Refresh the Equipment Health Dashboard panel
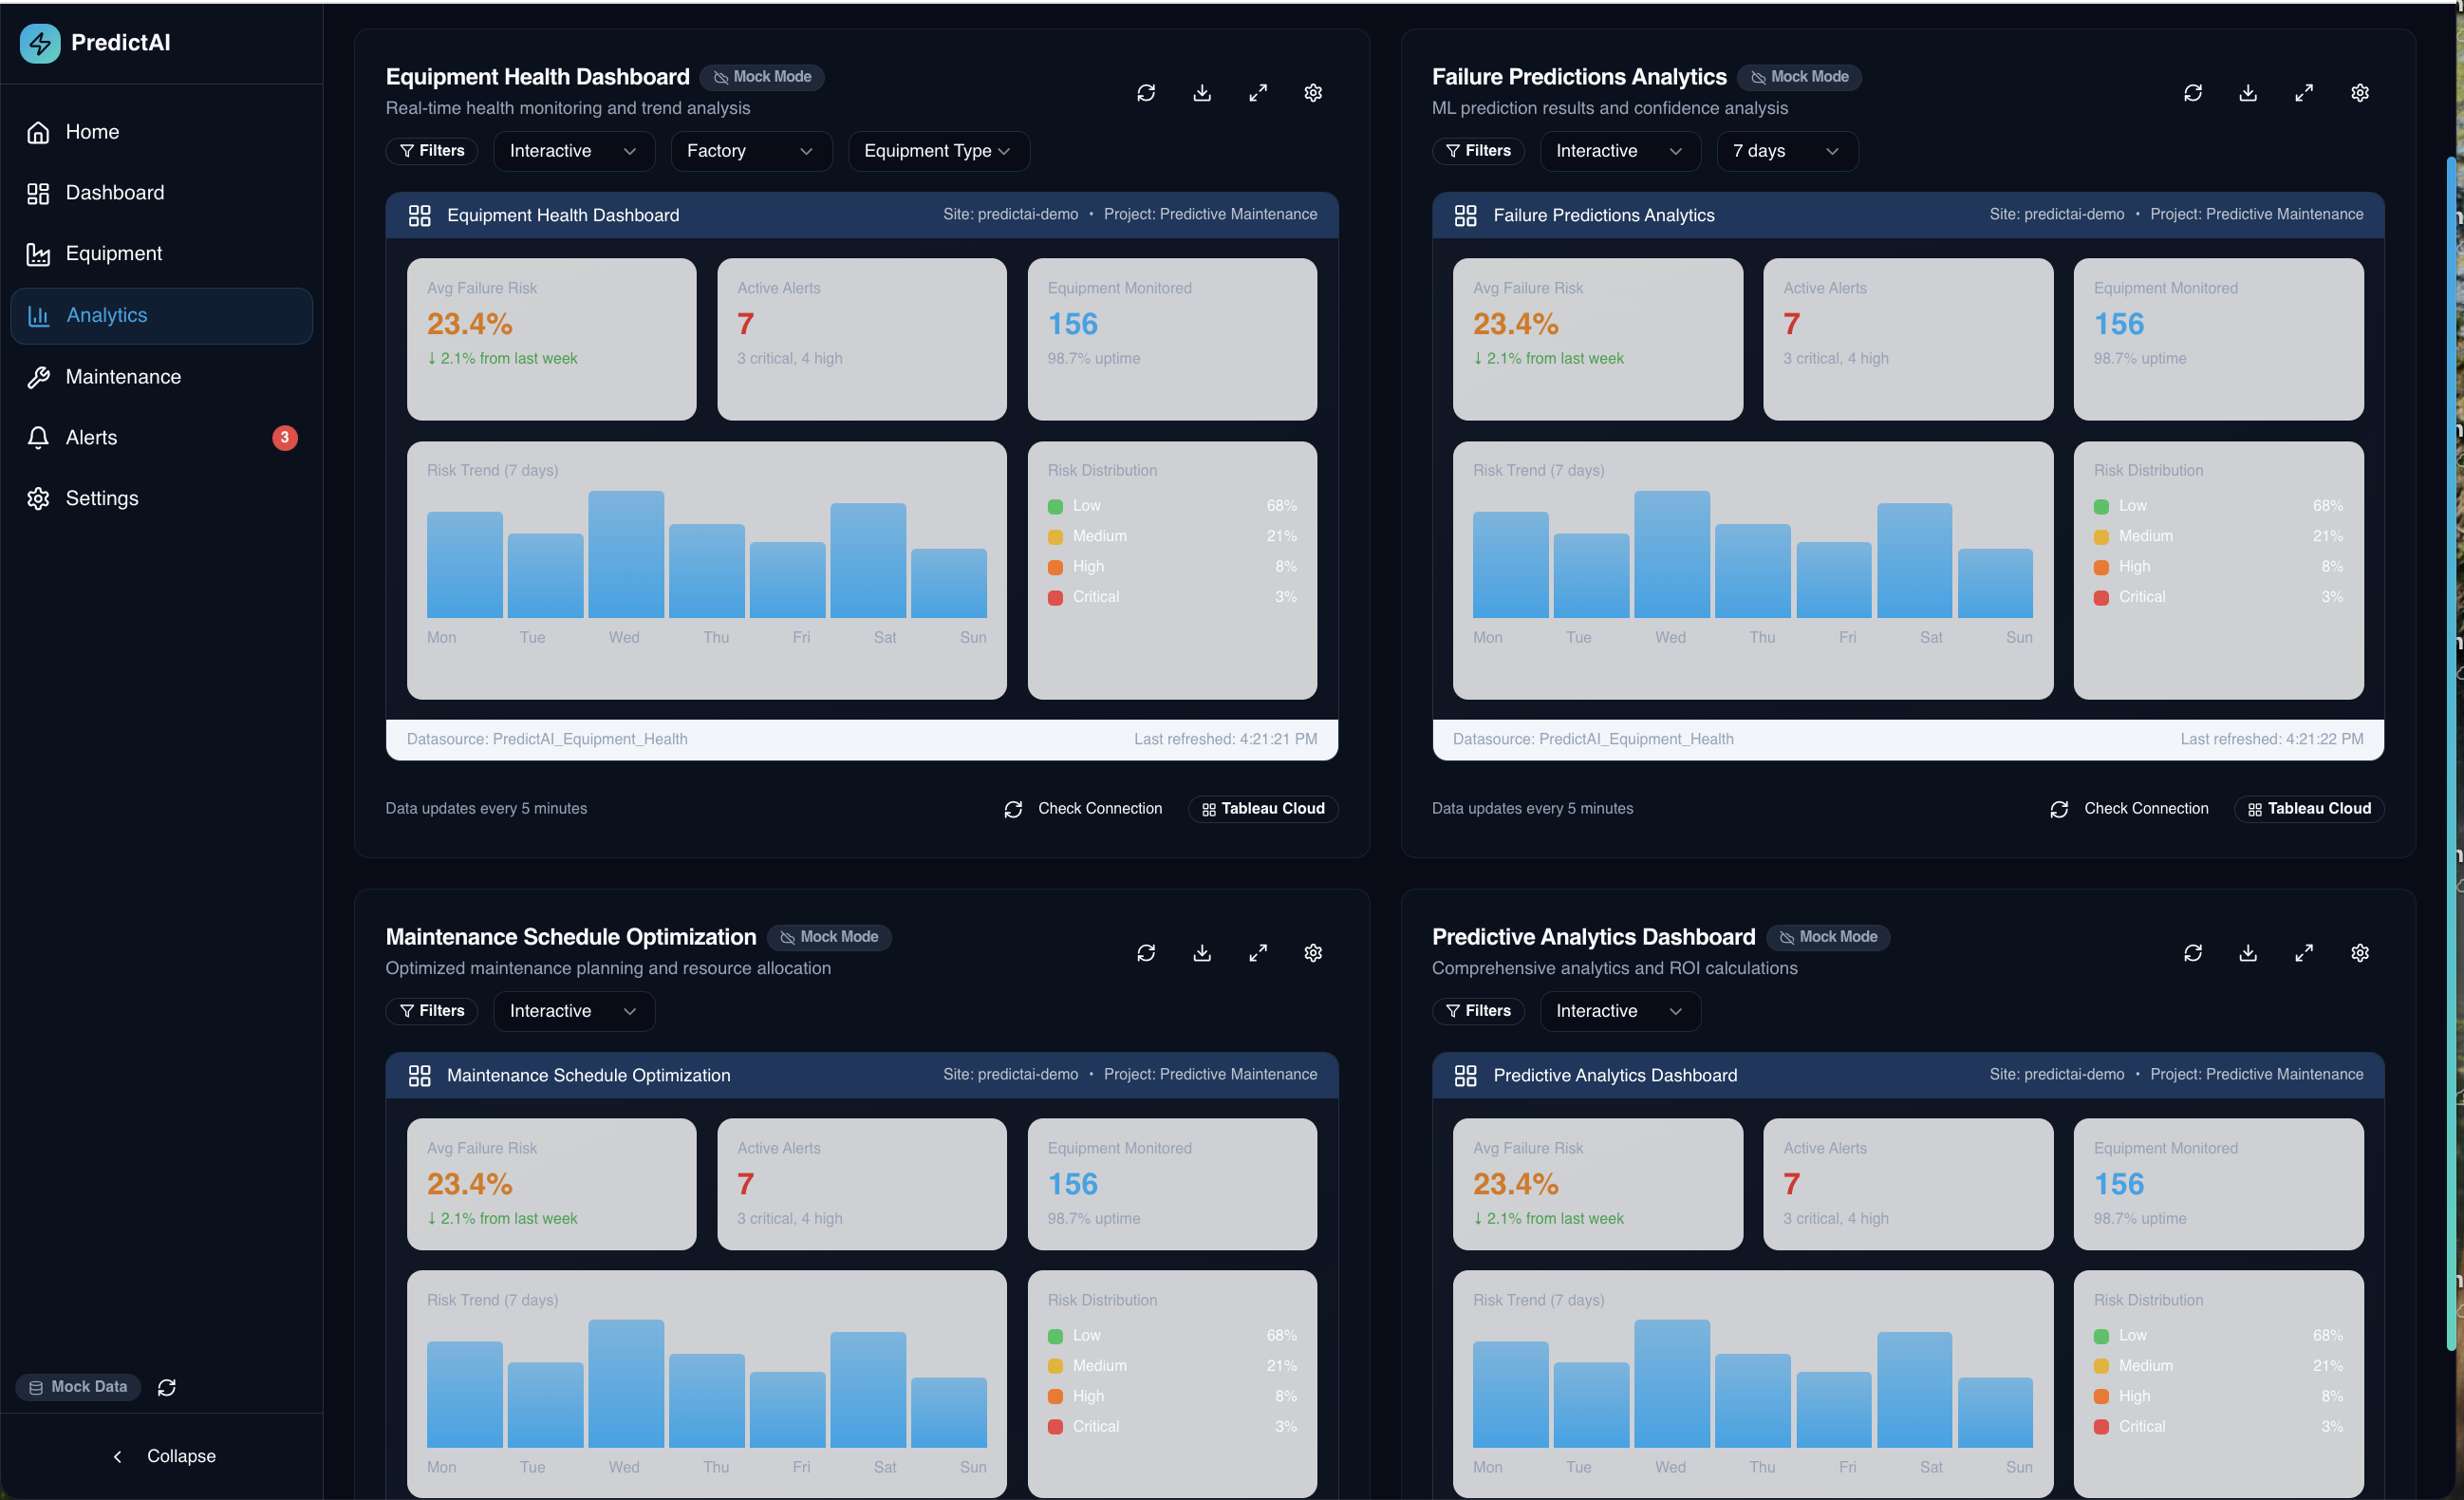Image resolution: width=2464 pixels, height=1500 pixels. pos(1146,93)
